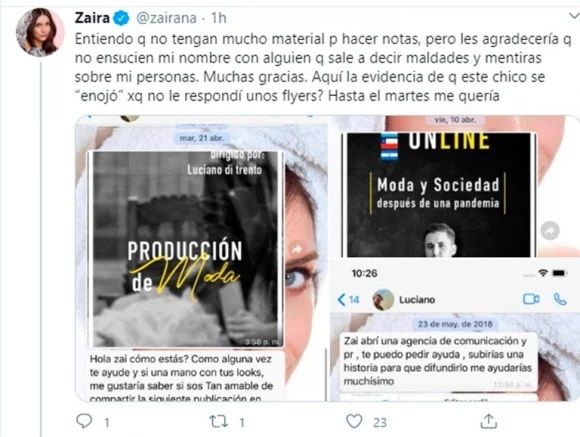
Task: Open Luciano's chat avatar
Action: point(383,299)
